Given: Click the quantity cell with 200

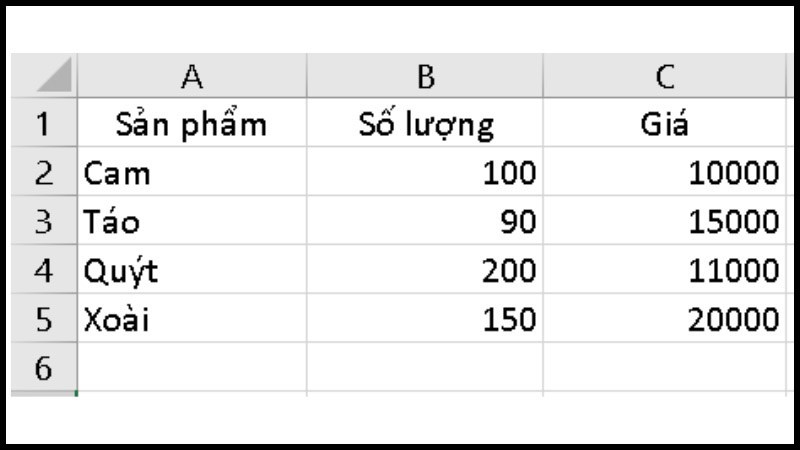Looking at the screenshot, I should click(425, 269).
